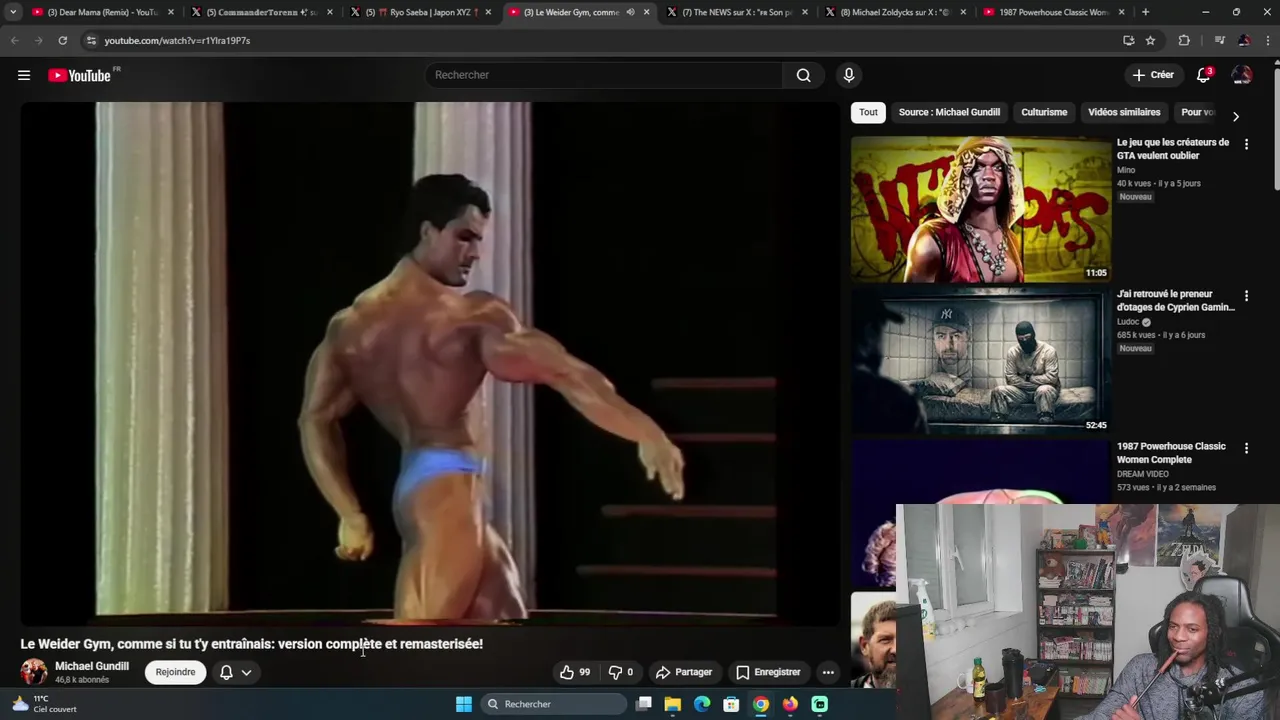Bookmark this page with the star

(1150, 40)
